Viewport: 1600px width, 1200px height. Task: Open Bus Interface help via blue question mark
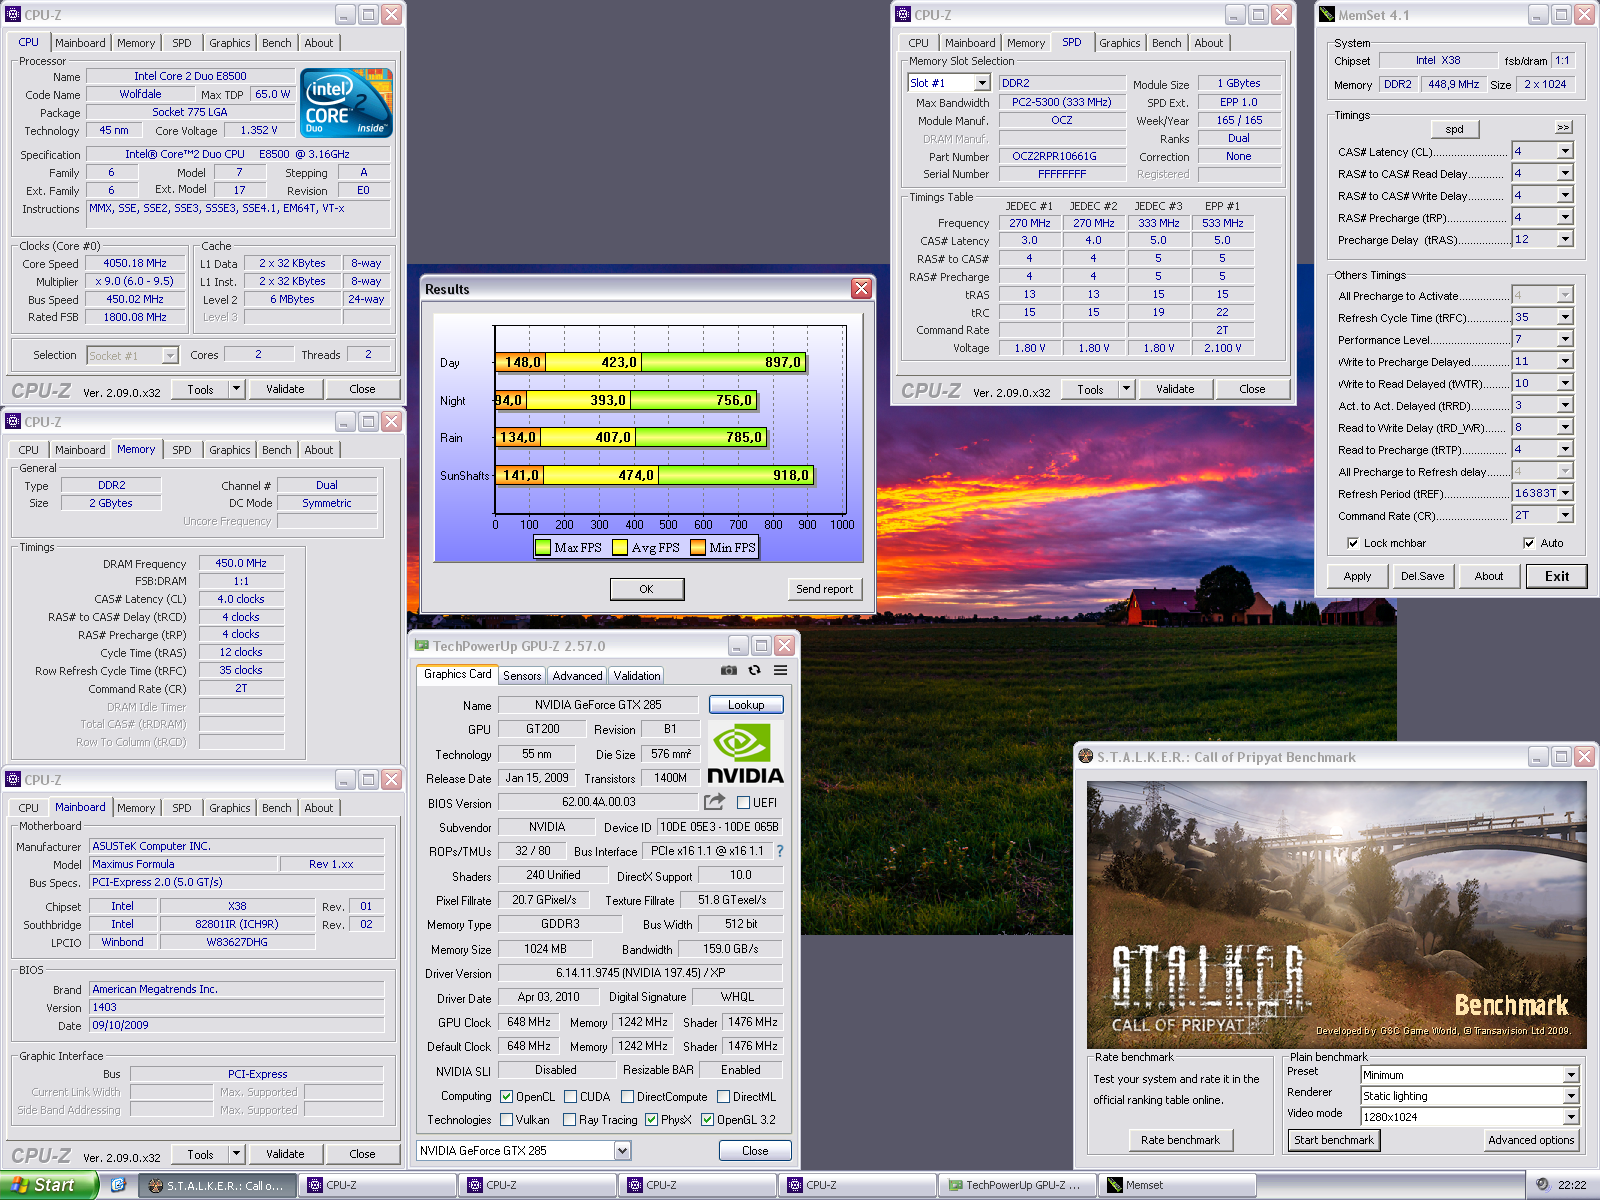pos(779,852)
